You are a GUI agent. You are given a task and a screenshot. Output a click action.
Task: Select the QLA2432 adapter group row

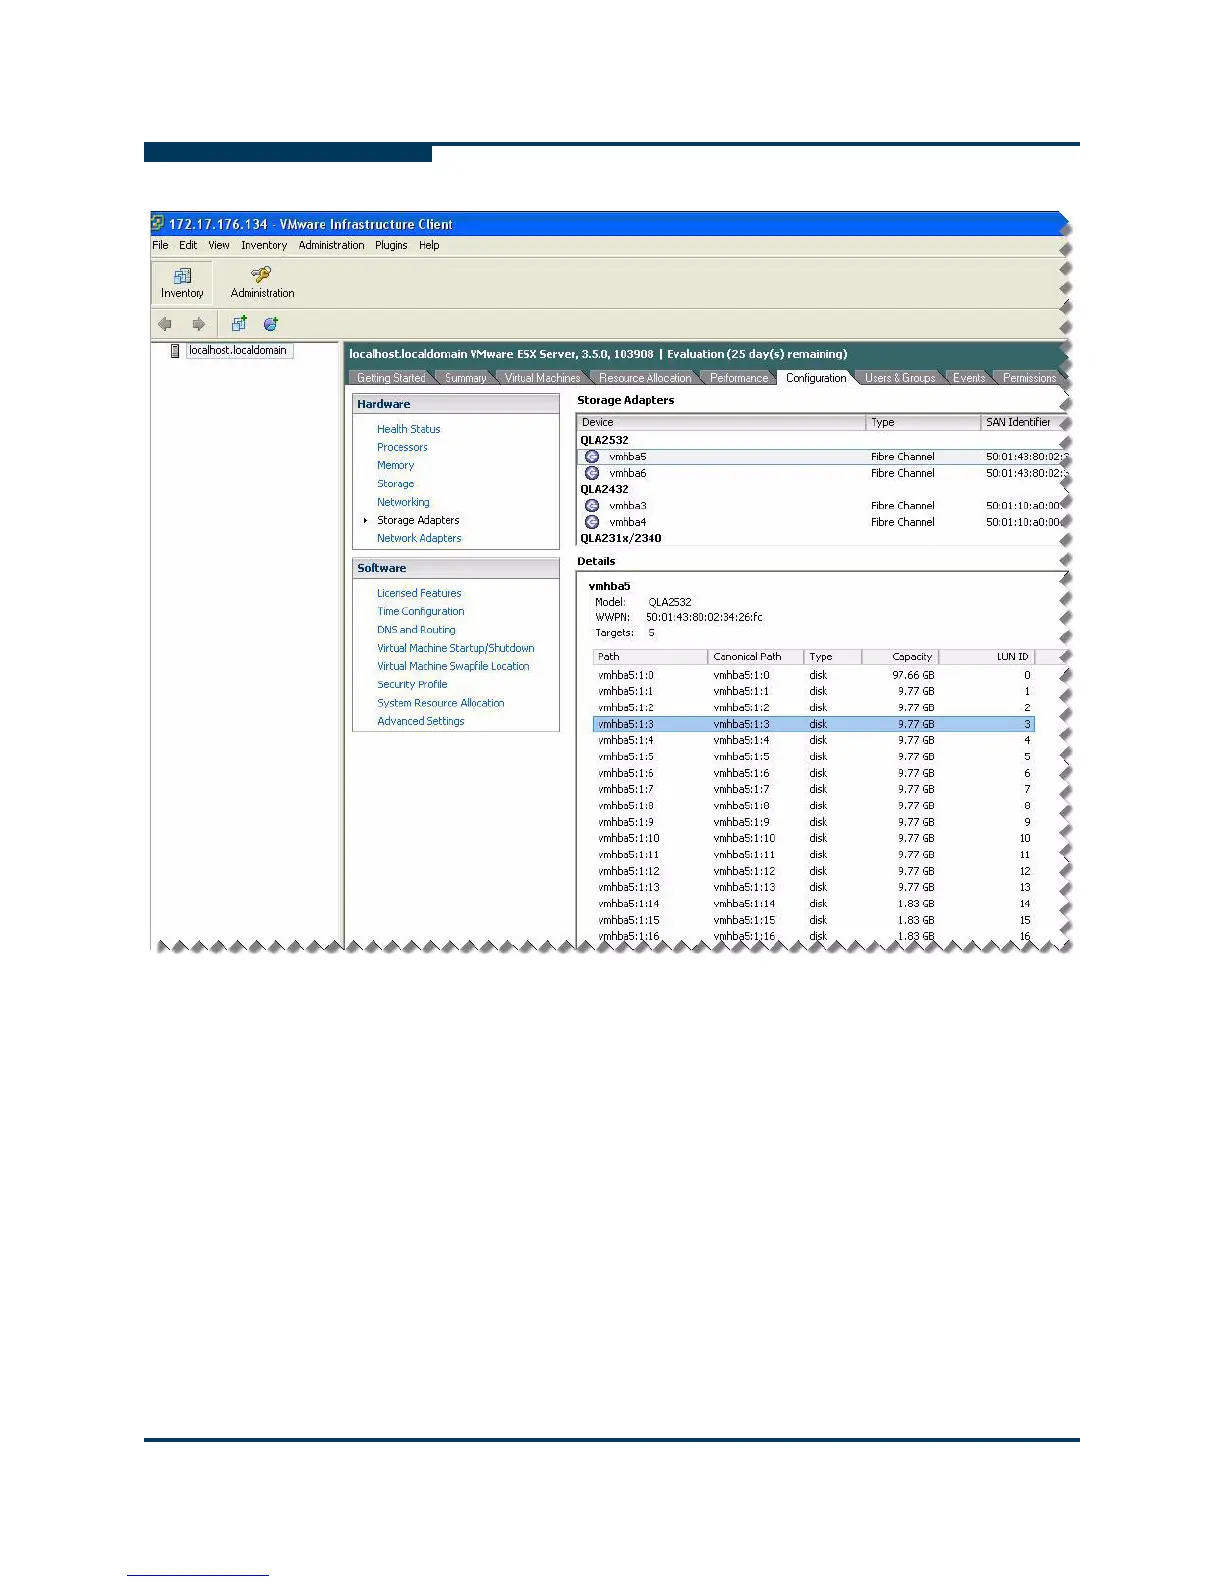click(821, 489)
